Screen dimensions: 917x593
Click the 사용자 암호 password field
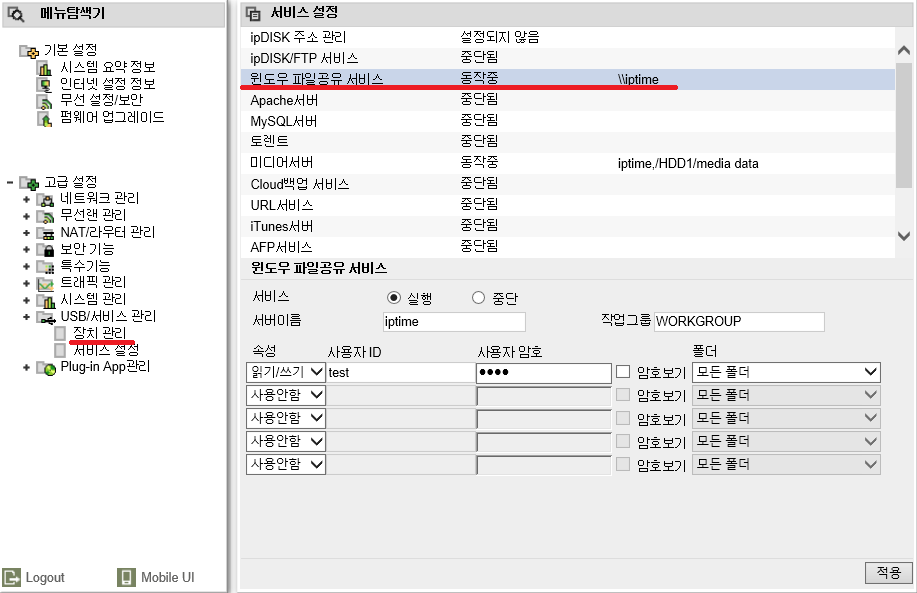[544, 373]
